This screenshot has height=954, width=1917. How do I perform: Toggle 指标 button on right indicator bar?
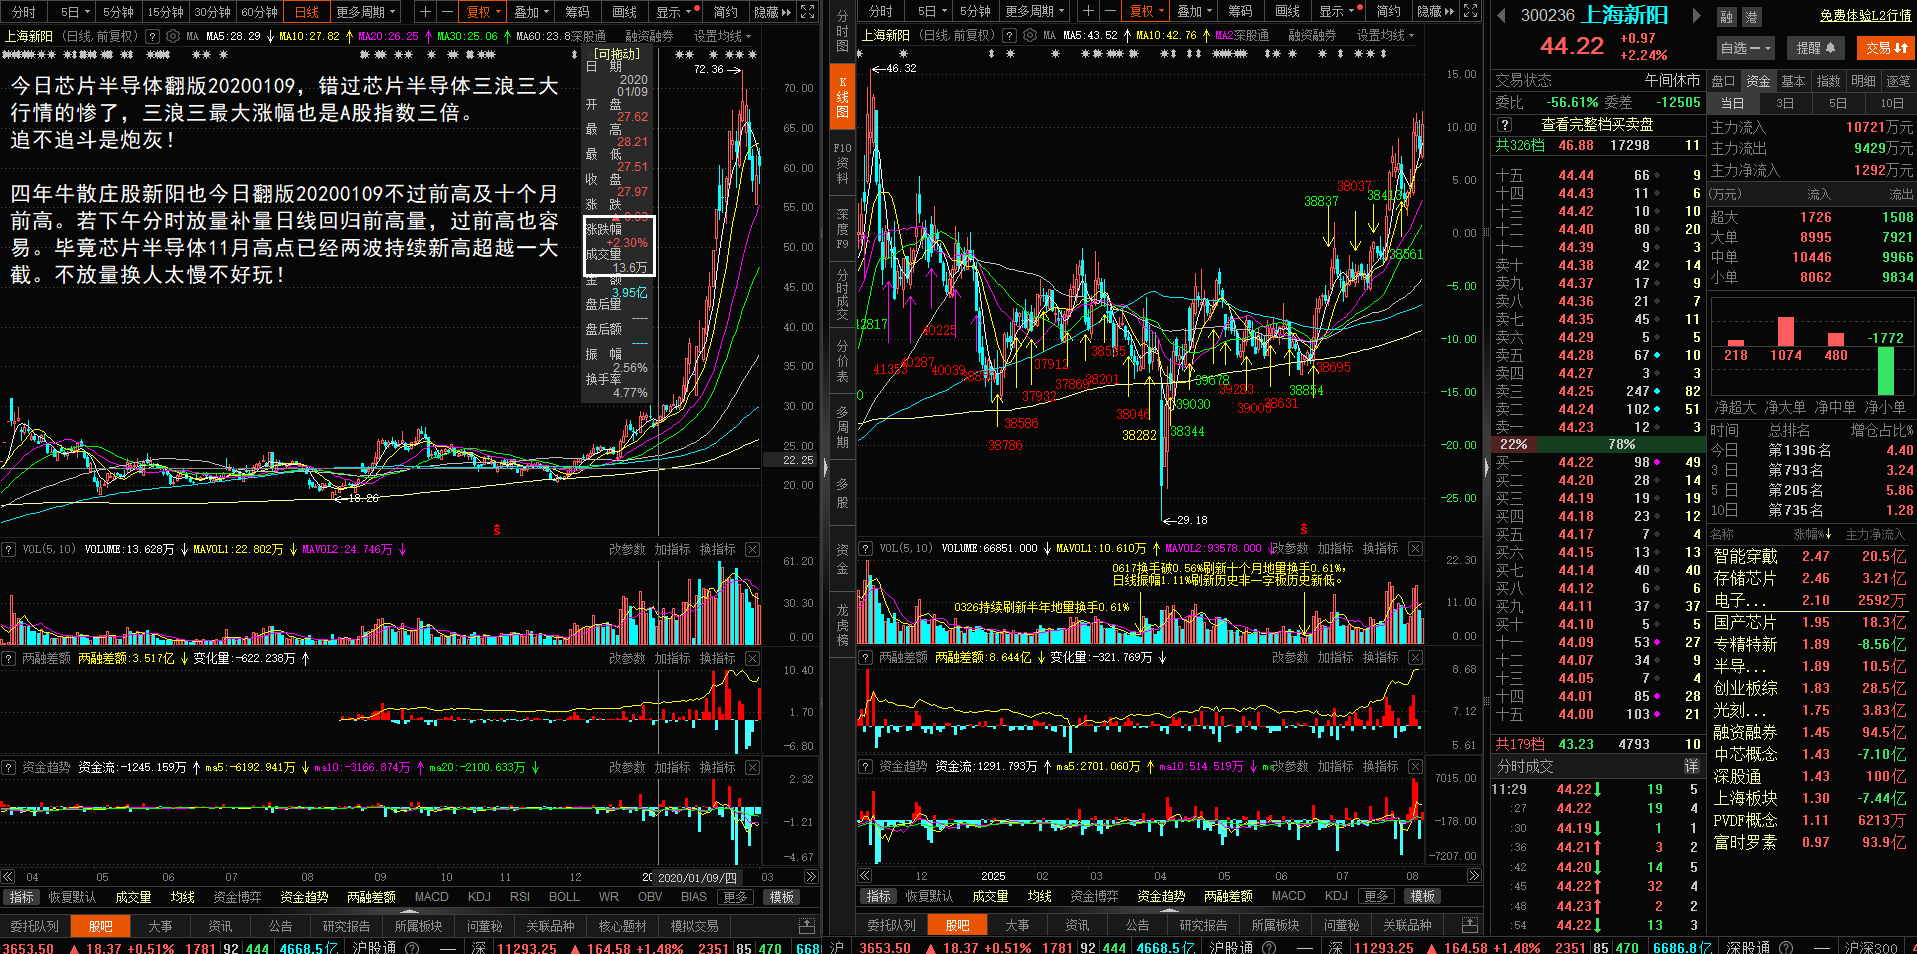[x=879, y=896]
